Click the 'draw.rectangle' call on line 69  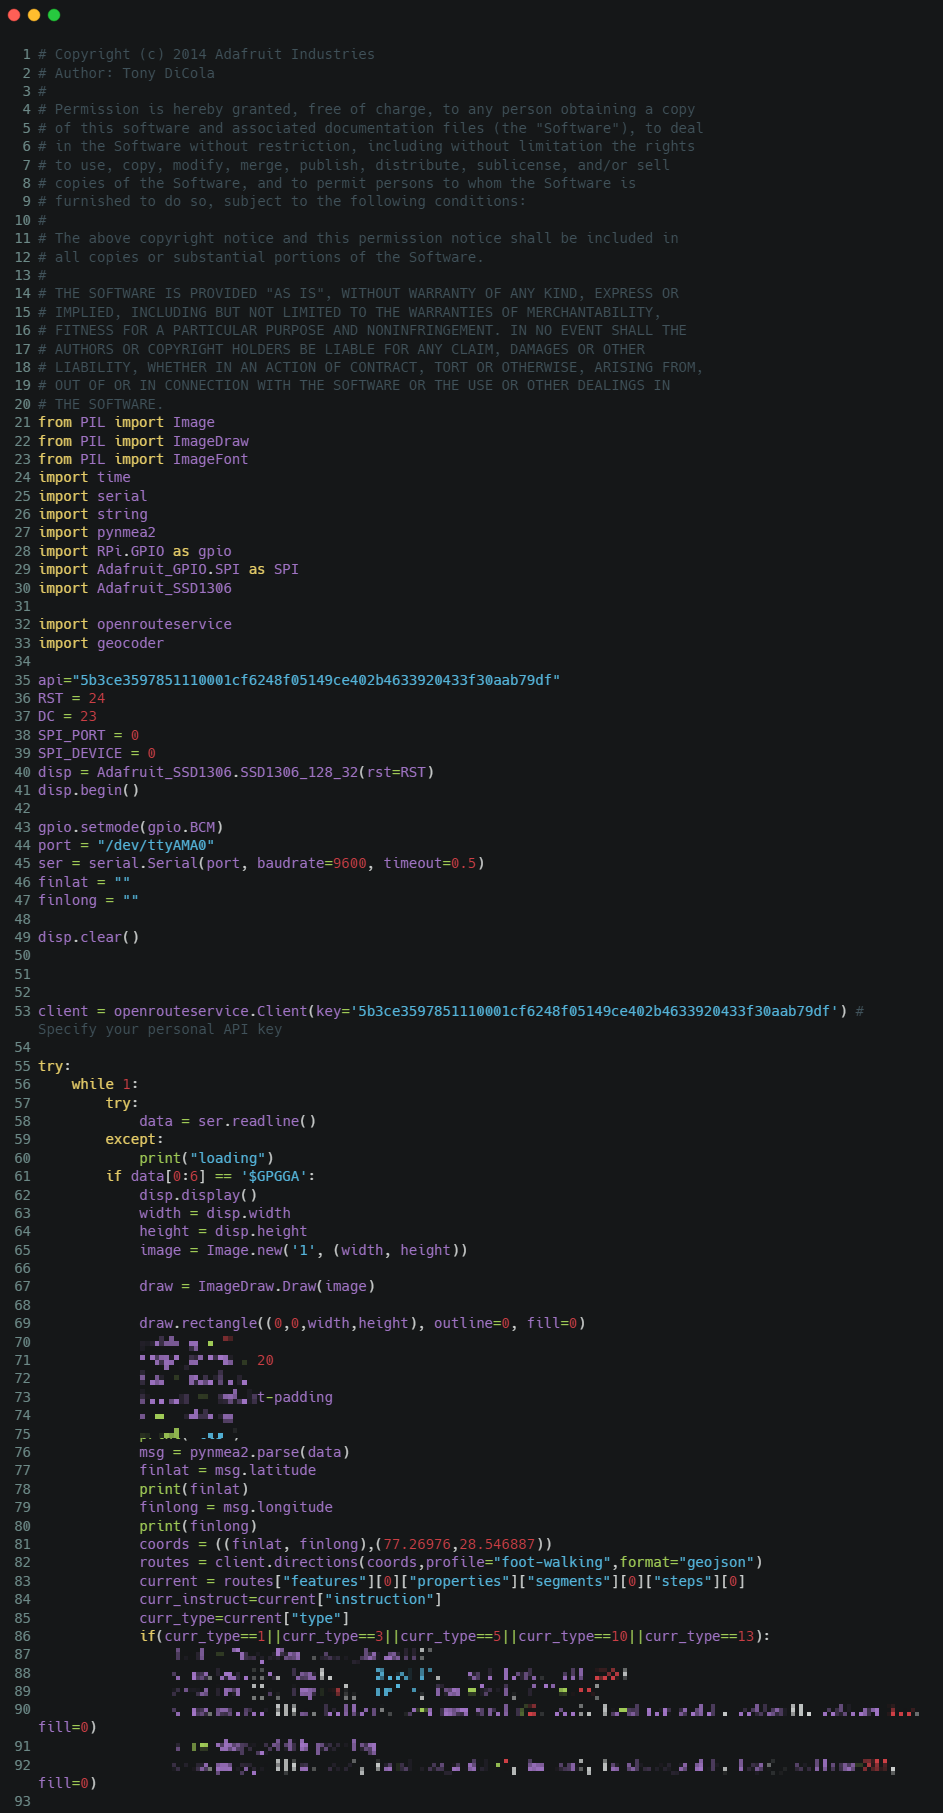[197, 1323]
